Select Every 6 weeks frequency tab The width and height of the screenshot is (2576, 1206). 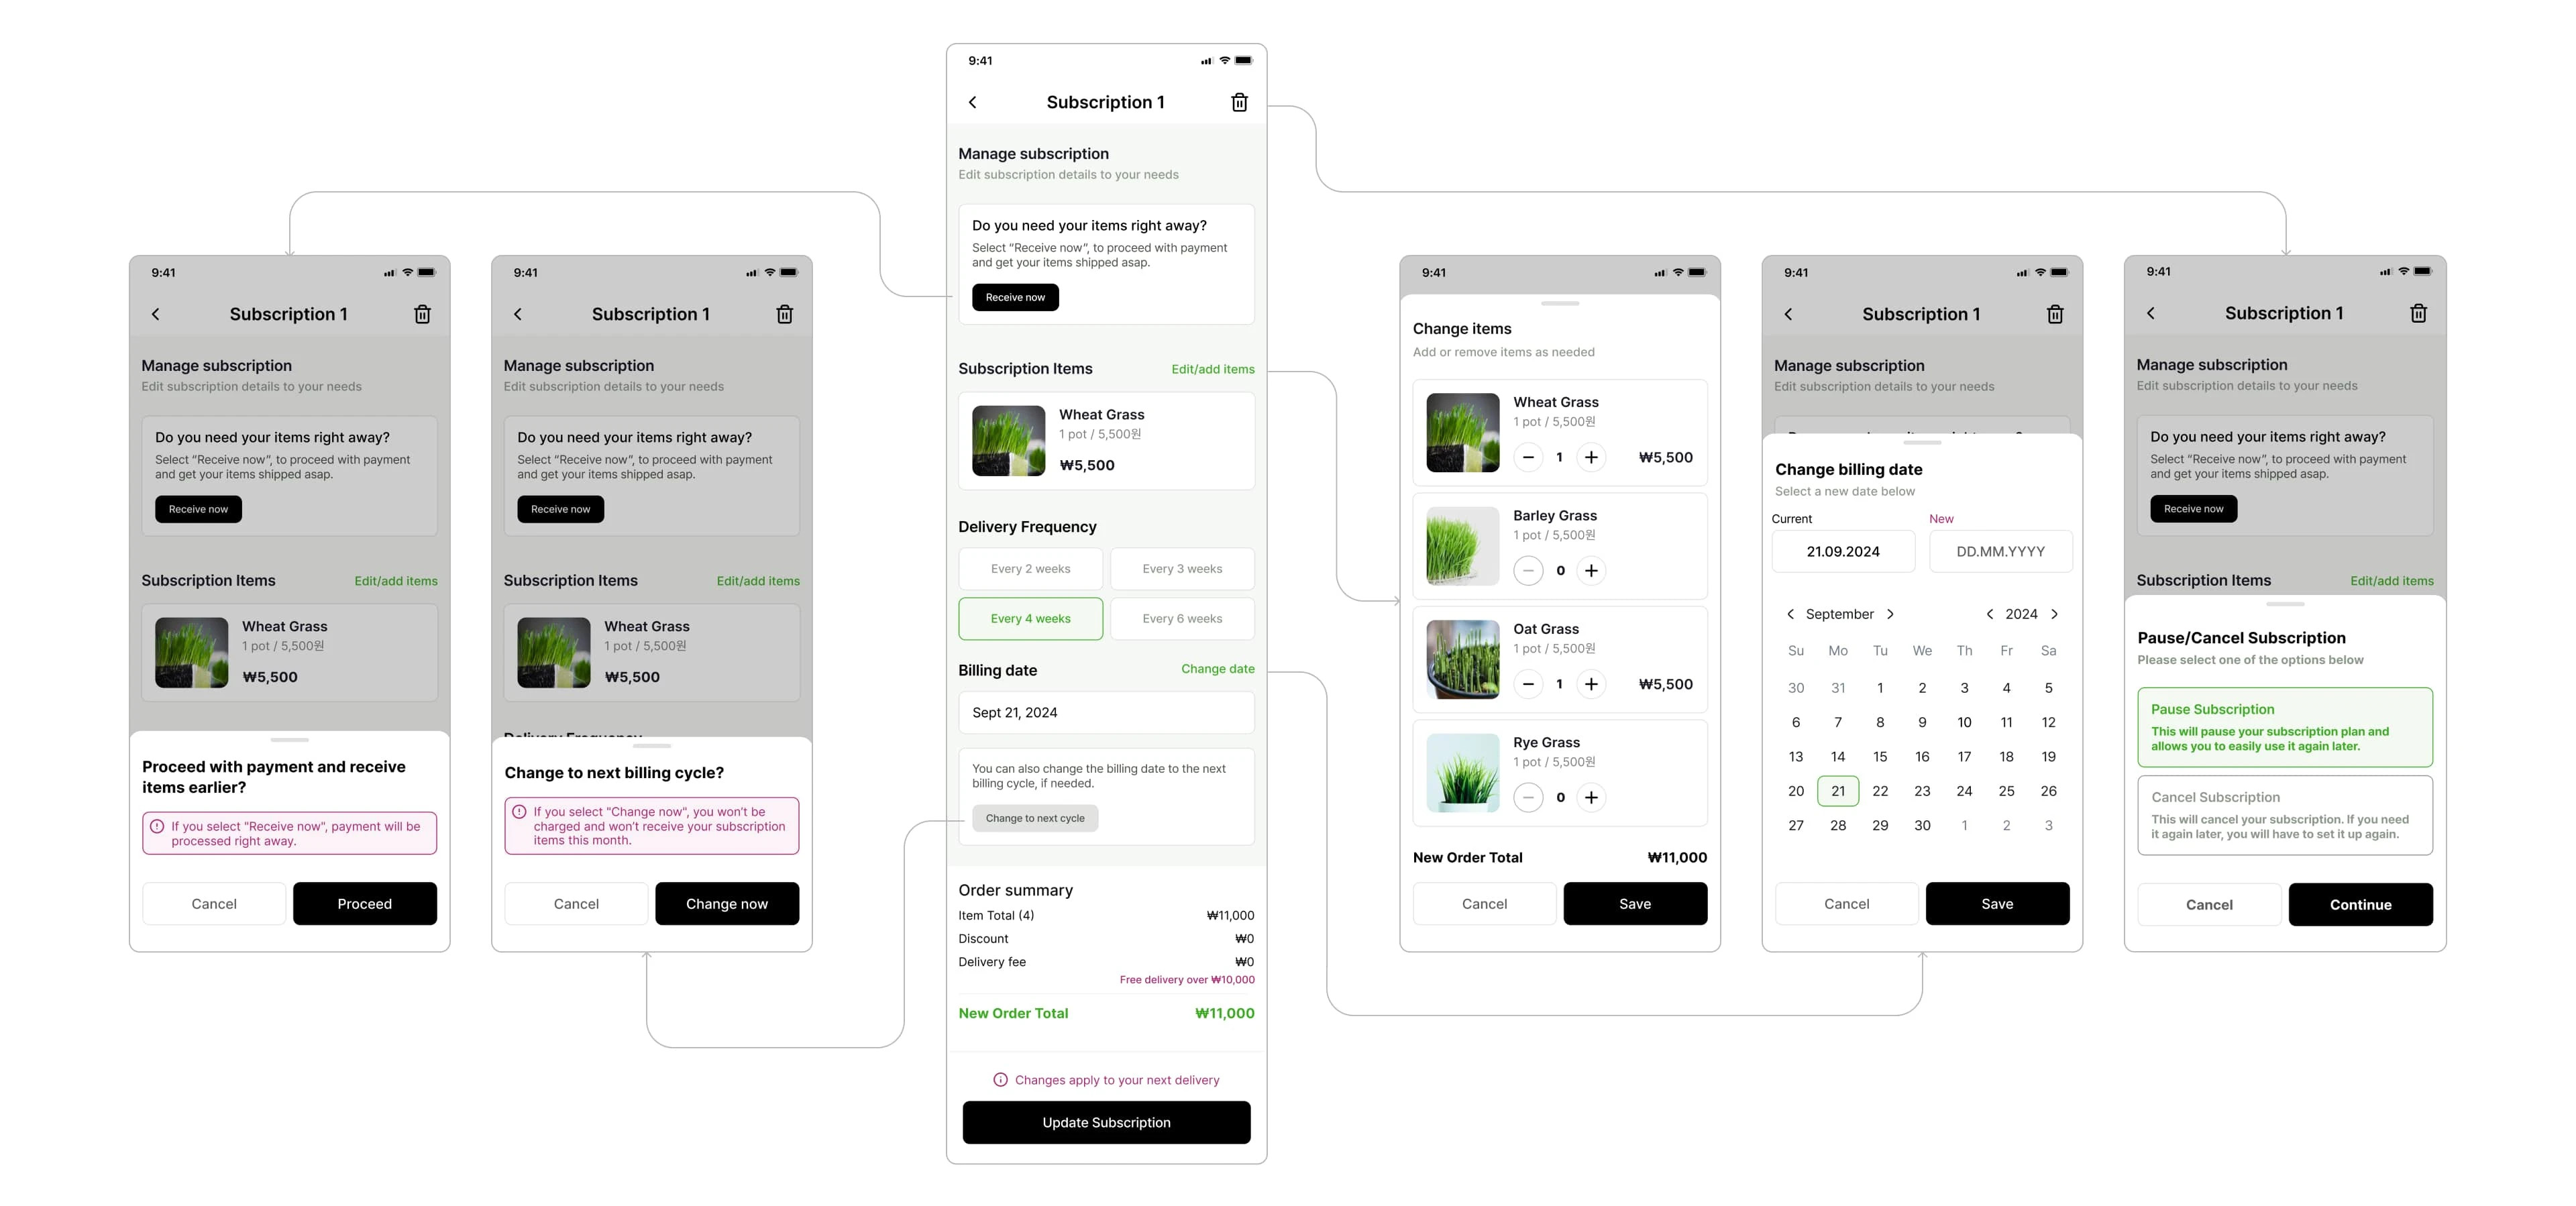[x=1181, y=618]
